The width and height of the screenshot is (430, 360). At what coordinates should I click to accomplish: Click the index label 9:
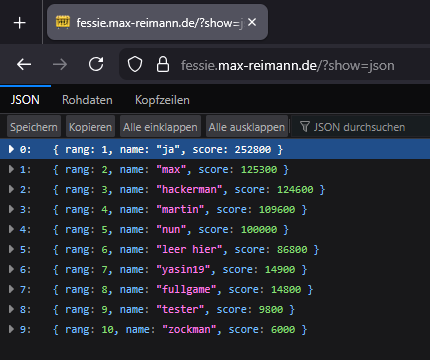tap(25, 329)
